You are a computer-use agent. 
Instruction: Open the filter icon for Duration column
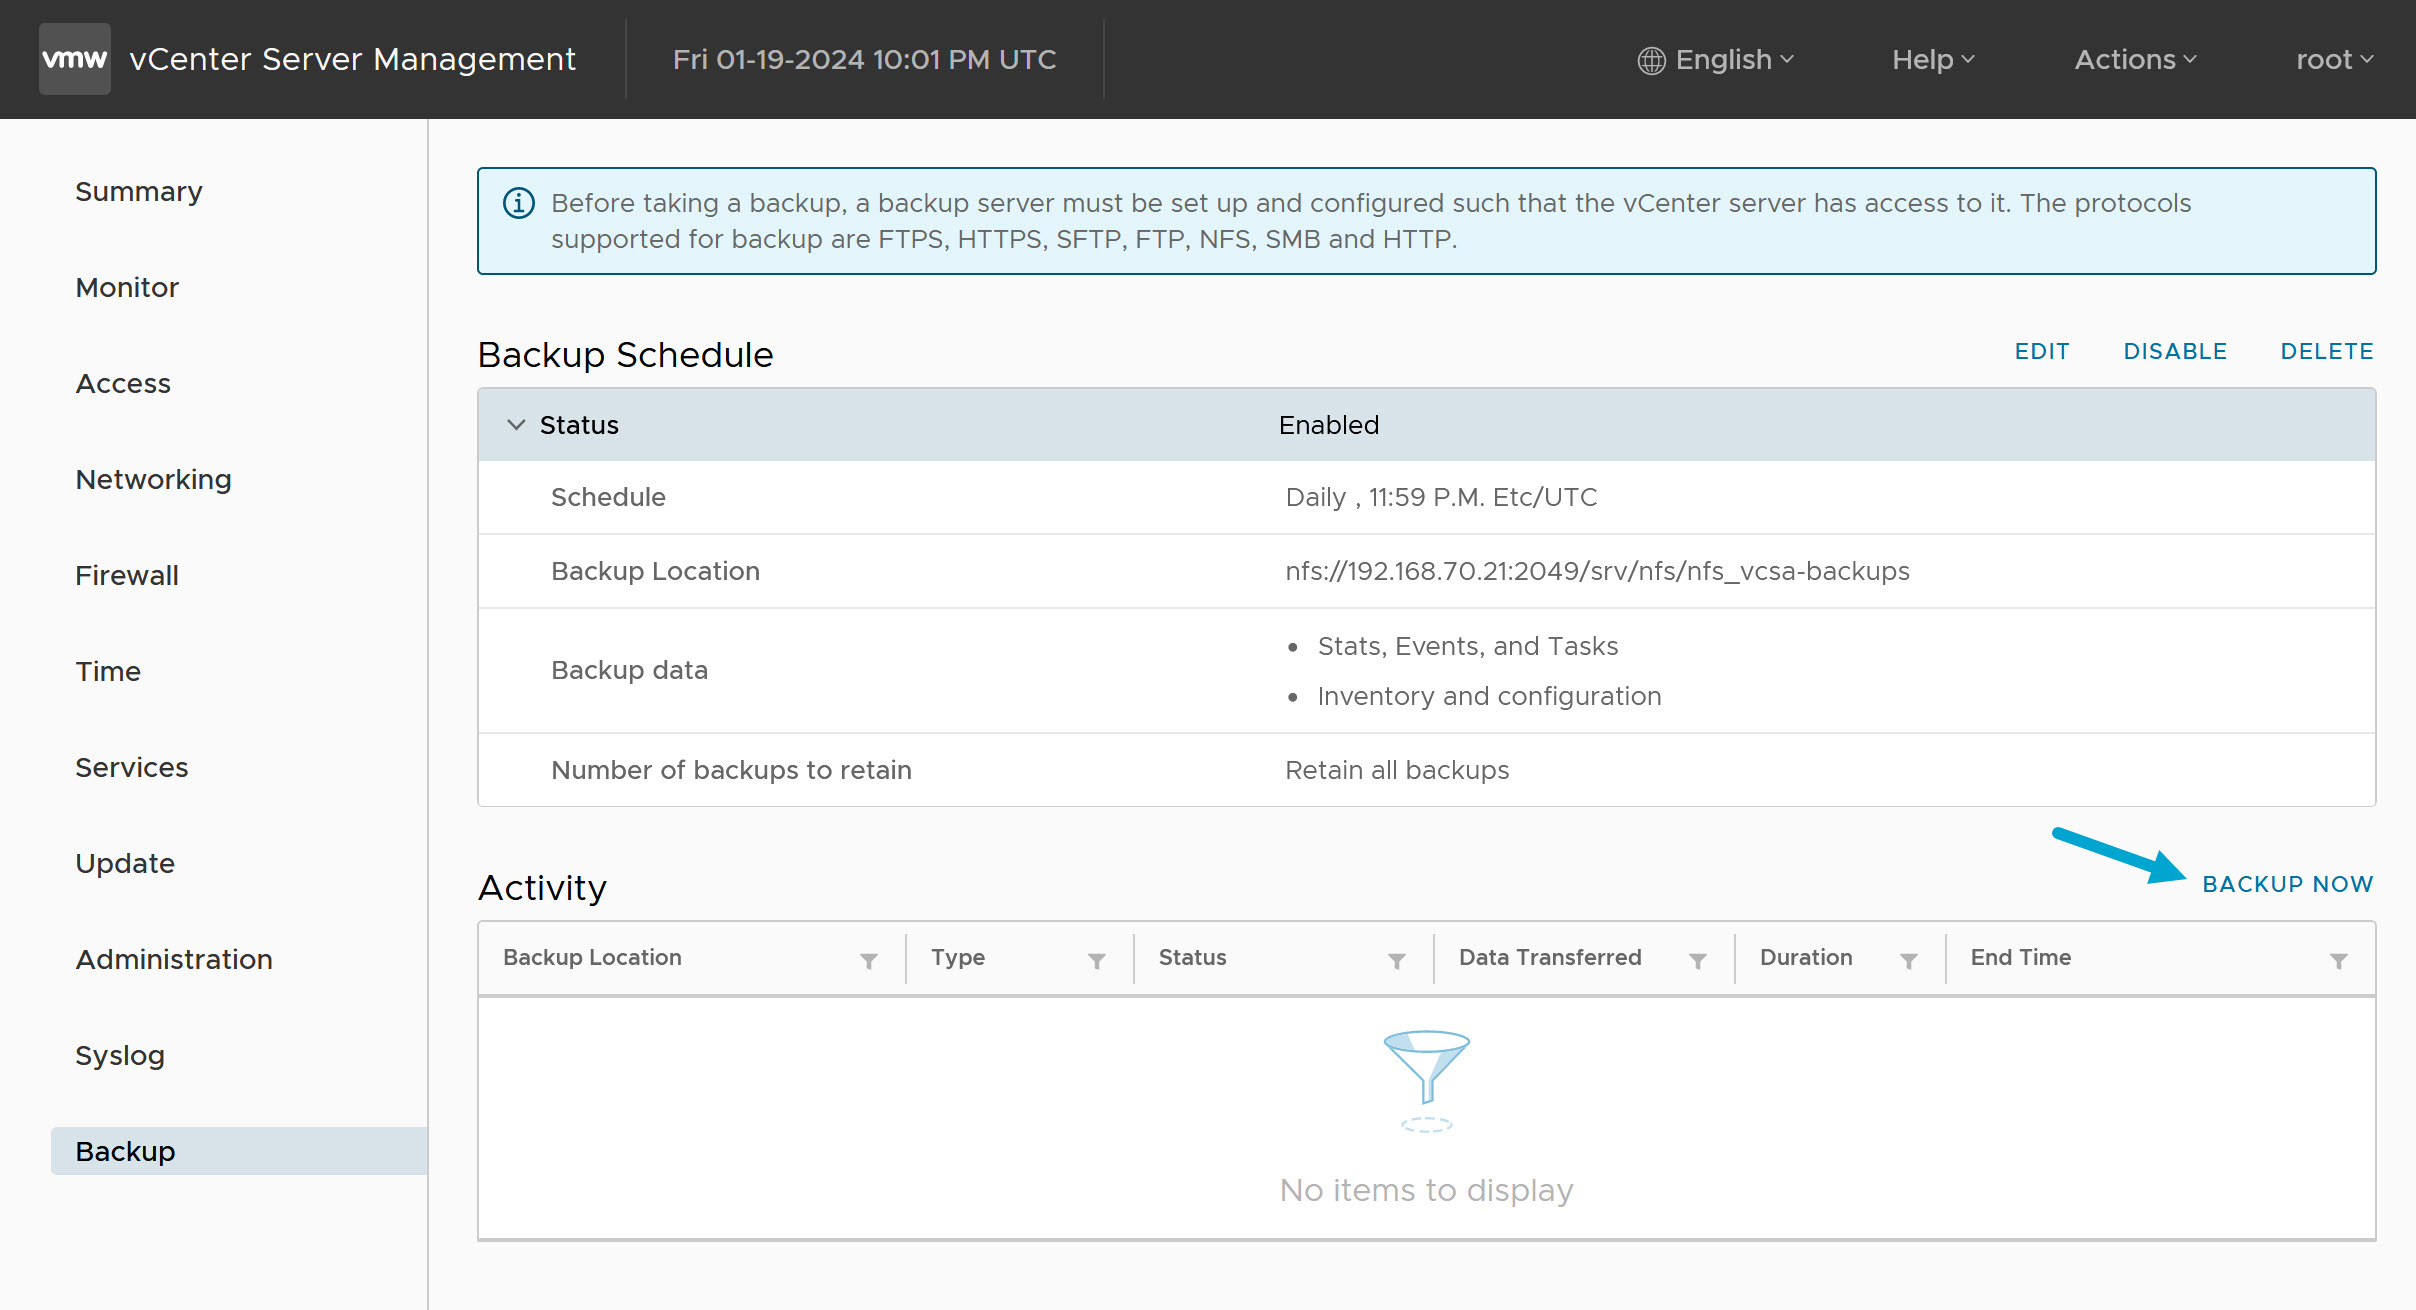1909,958
